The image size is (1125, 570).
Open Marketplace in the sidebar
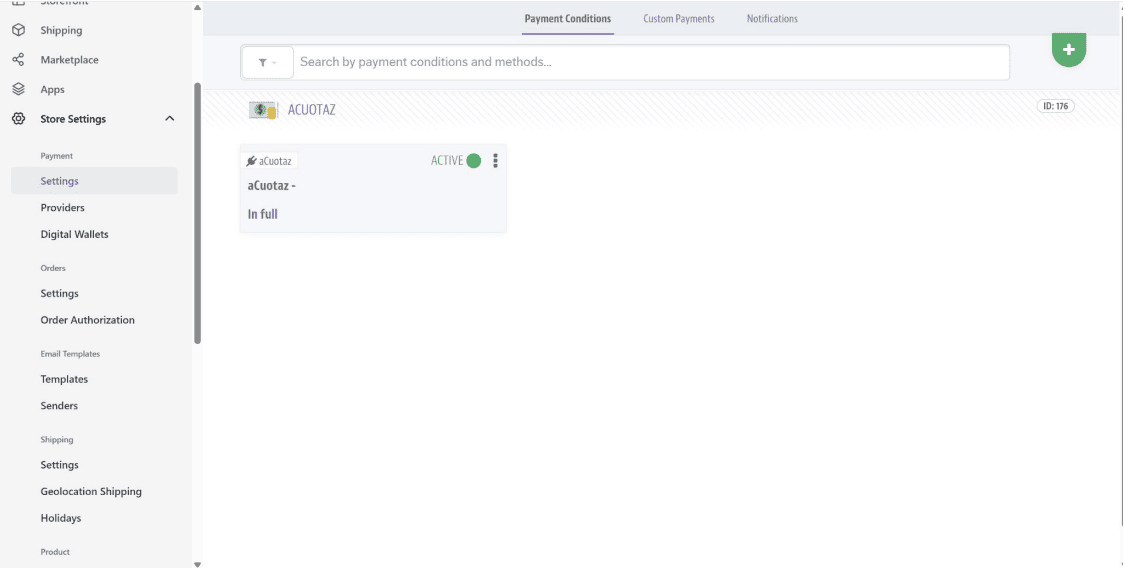[70, 60]
